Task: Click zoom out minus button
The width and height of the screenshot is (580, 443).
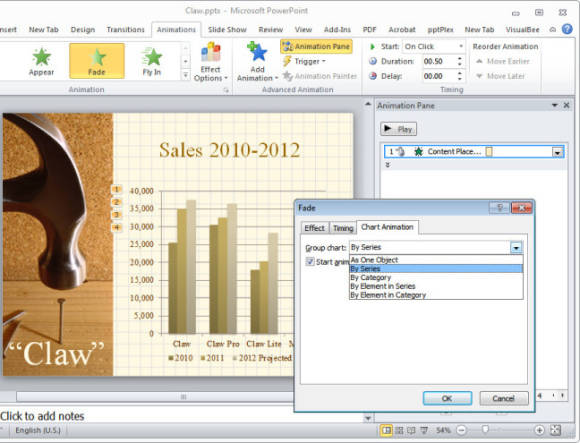Action: (x=461, y=430)
